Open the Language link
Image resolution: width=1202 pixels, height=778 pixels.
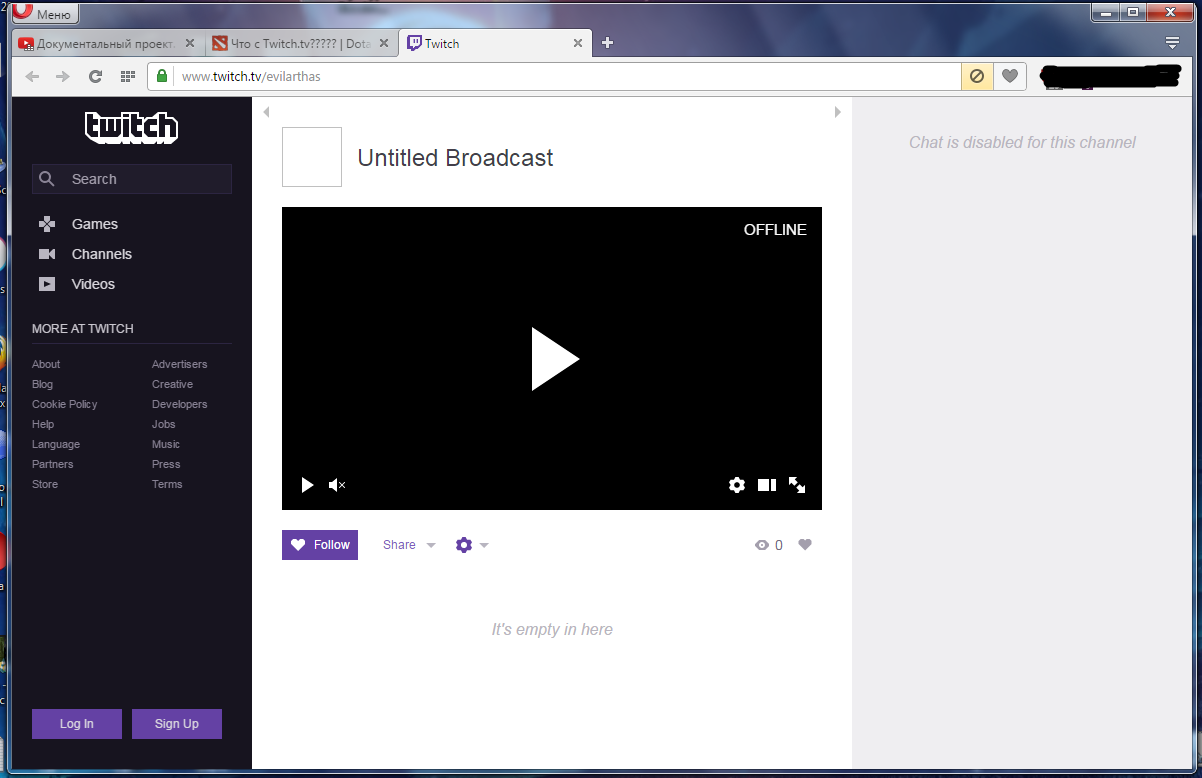coord(56,444)
